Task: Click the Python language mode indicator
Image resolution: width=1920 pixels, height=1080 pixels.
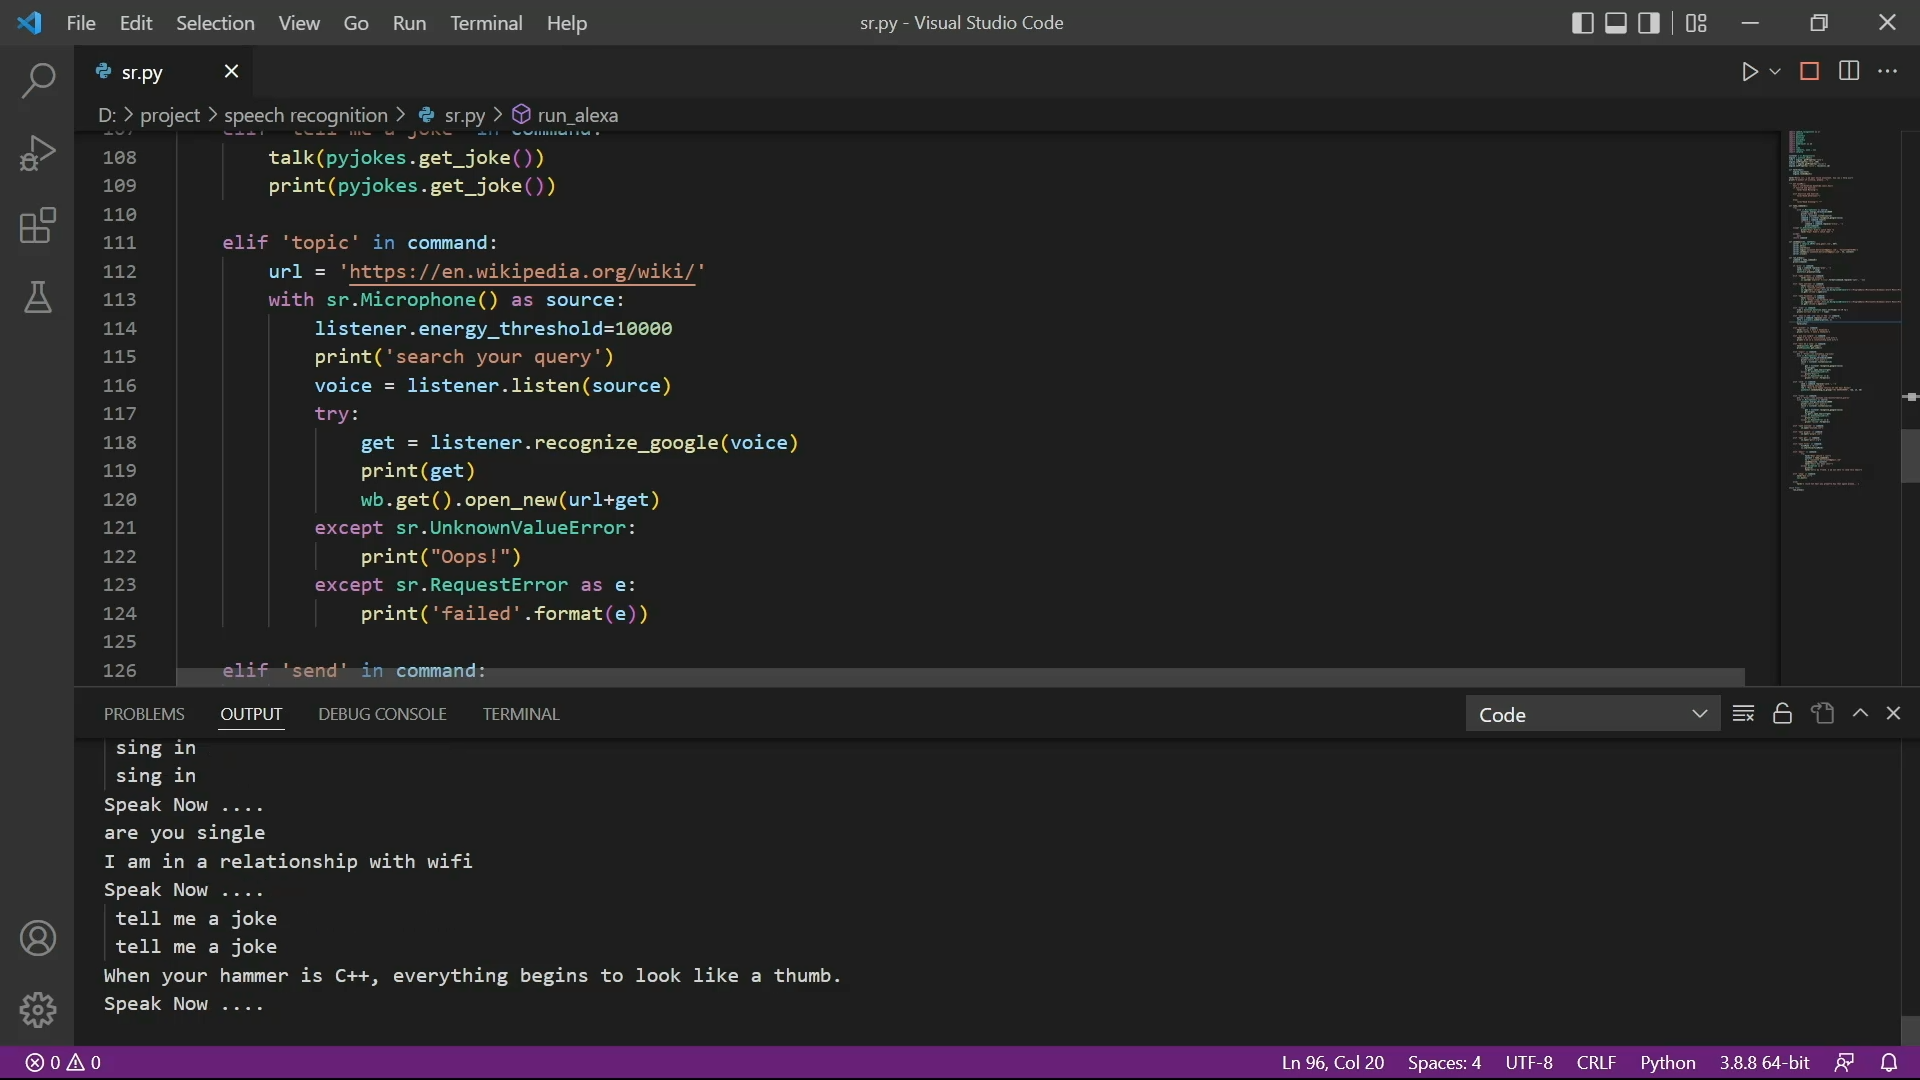Action: click(1667, 1062)
